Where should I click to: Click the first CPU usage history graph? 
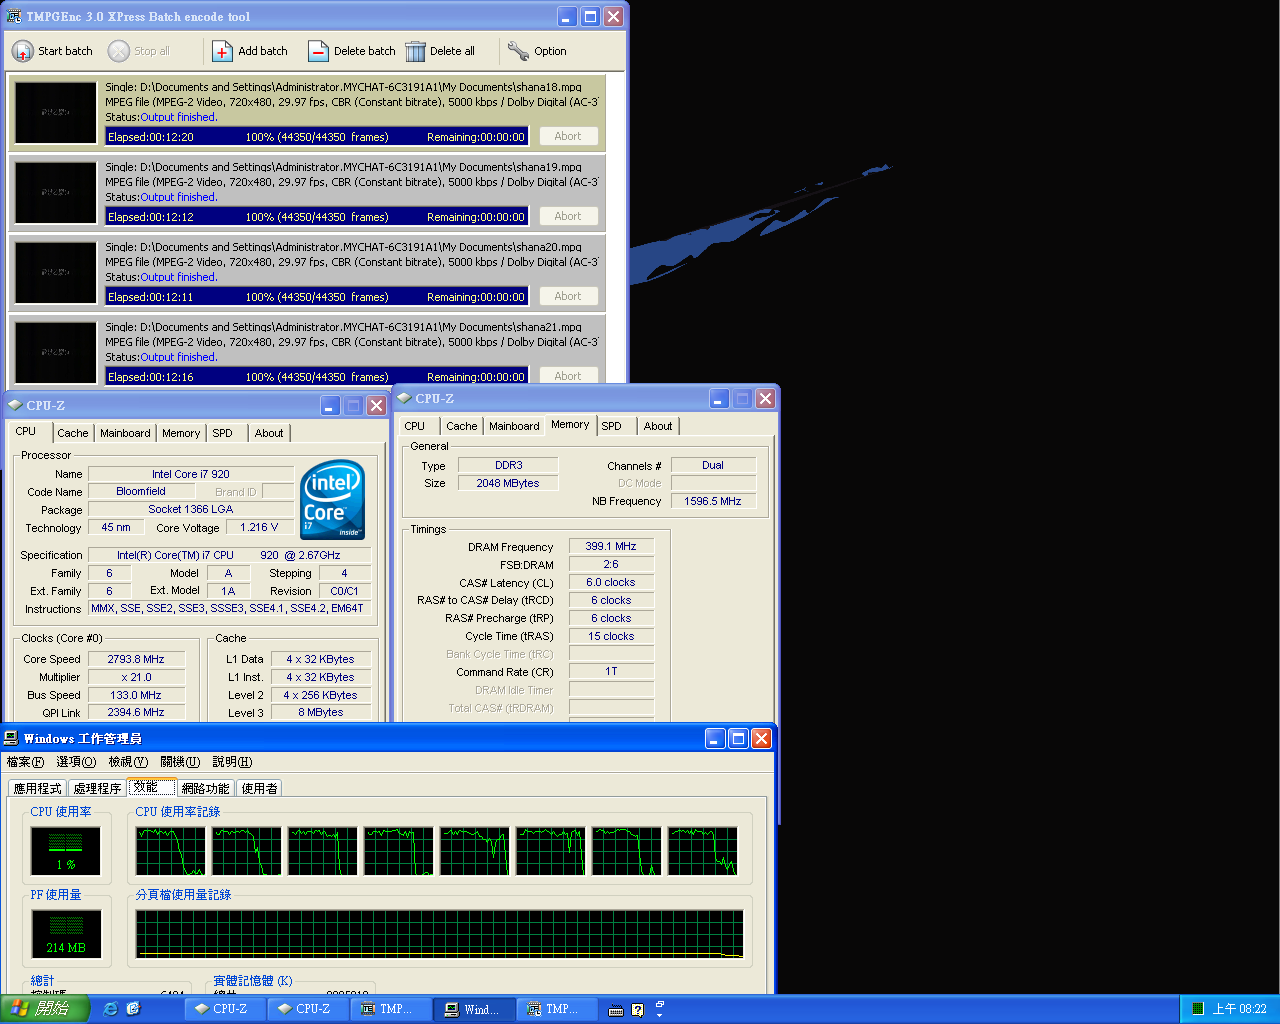click(170, 851)
